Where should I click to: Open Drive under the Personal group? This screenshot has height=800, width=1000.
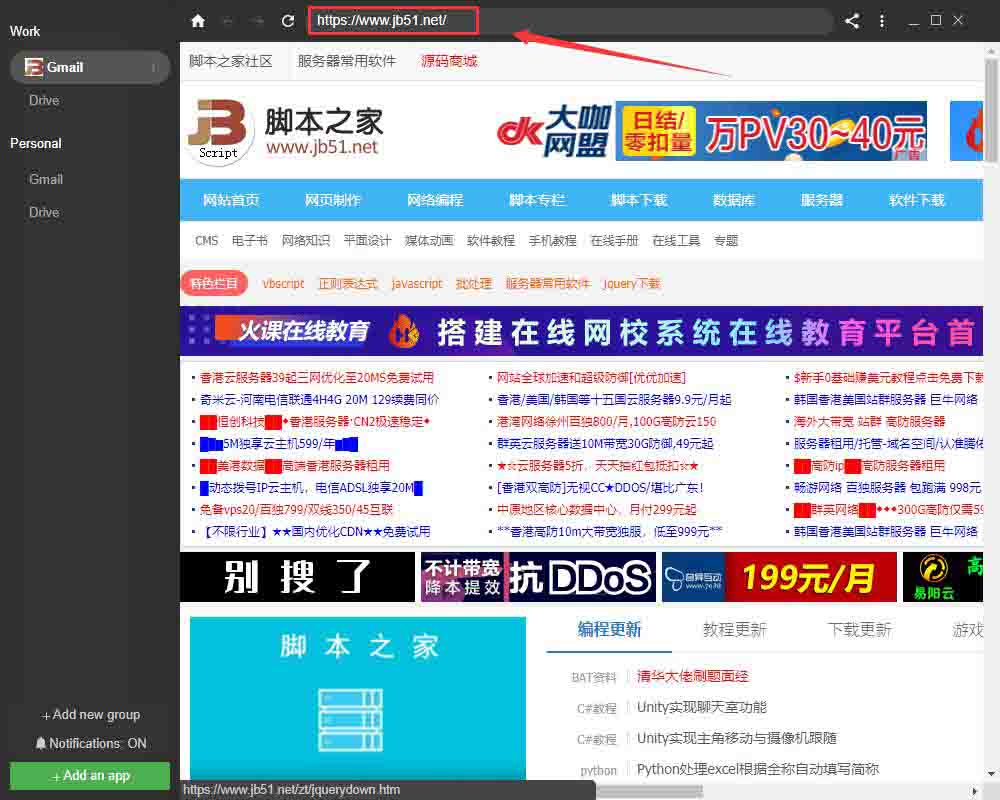tap(44, 212)
